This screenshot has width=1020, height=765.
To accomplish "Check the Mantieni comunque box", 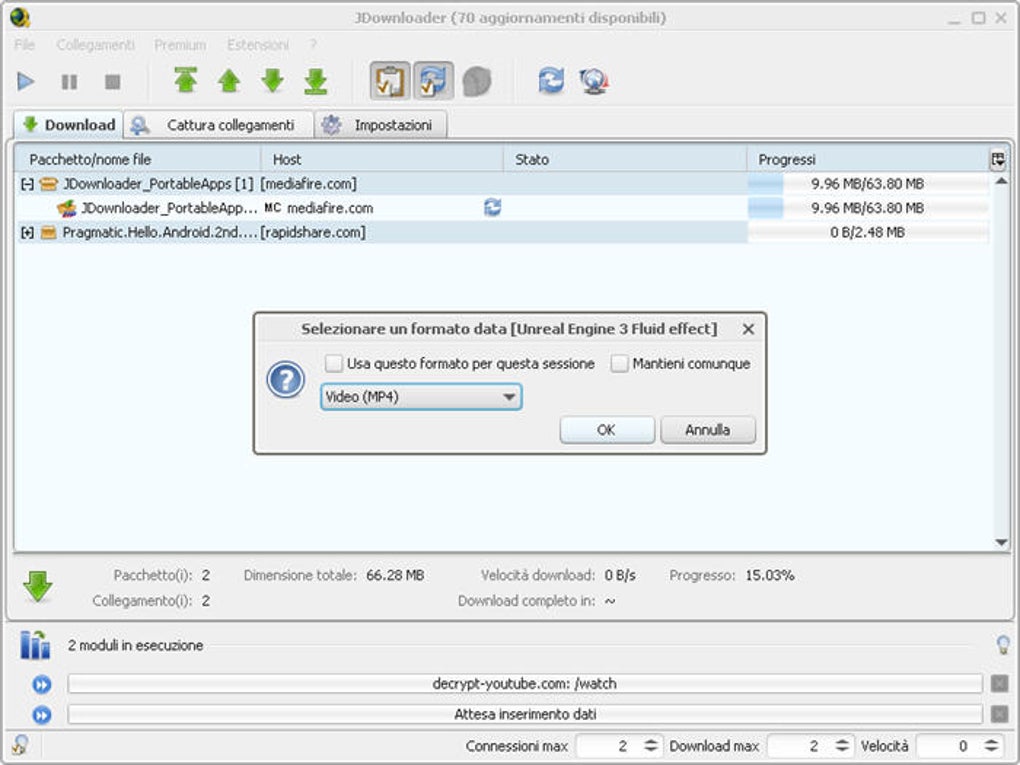I will 619,363.
